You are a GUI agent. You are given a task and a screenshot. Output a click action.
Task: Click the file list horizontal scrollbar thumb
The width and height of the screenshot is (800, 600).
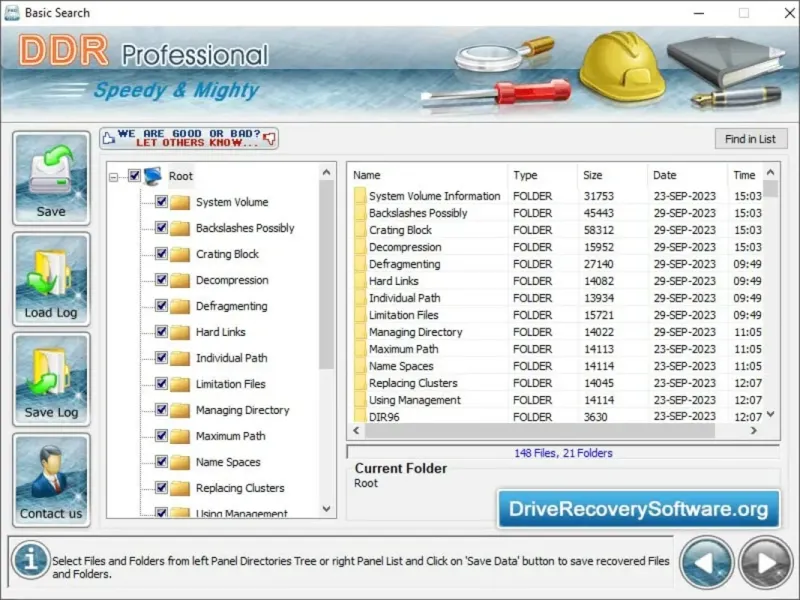[540, 430]
